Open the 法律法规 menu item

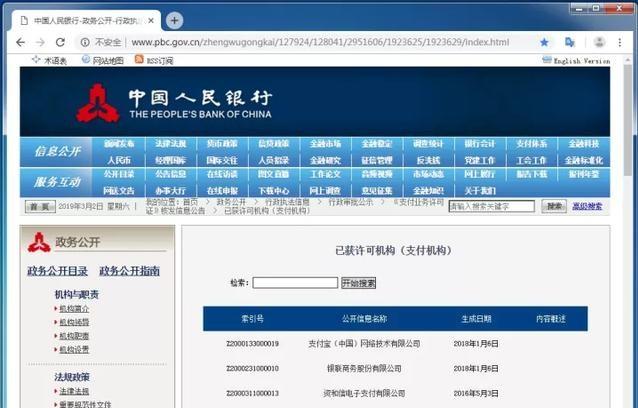coord(170,144)
